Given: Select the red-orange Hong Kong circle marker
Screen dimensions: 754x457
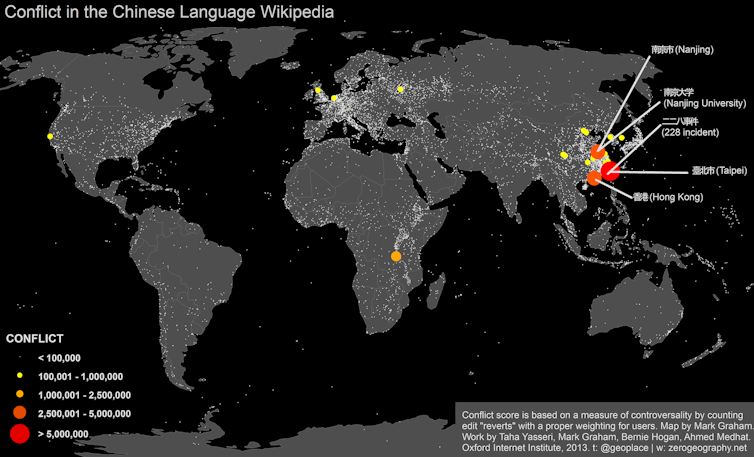Looking at the screenshot, I should coord(594,178).
